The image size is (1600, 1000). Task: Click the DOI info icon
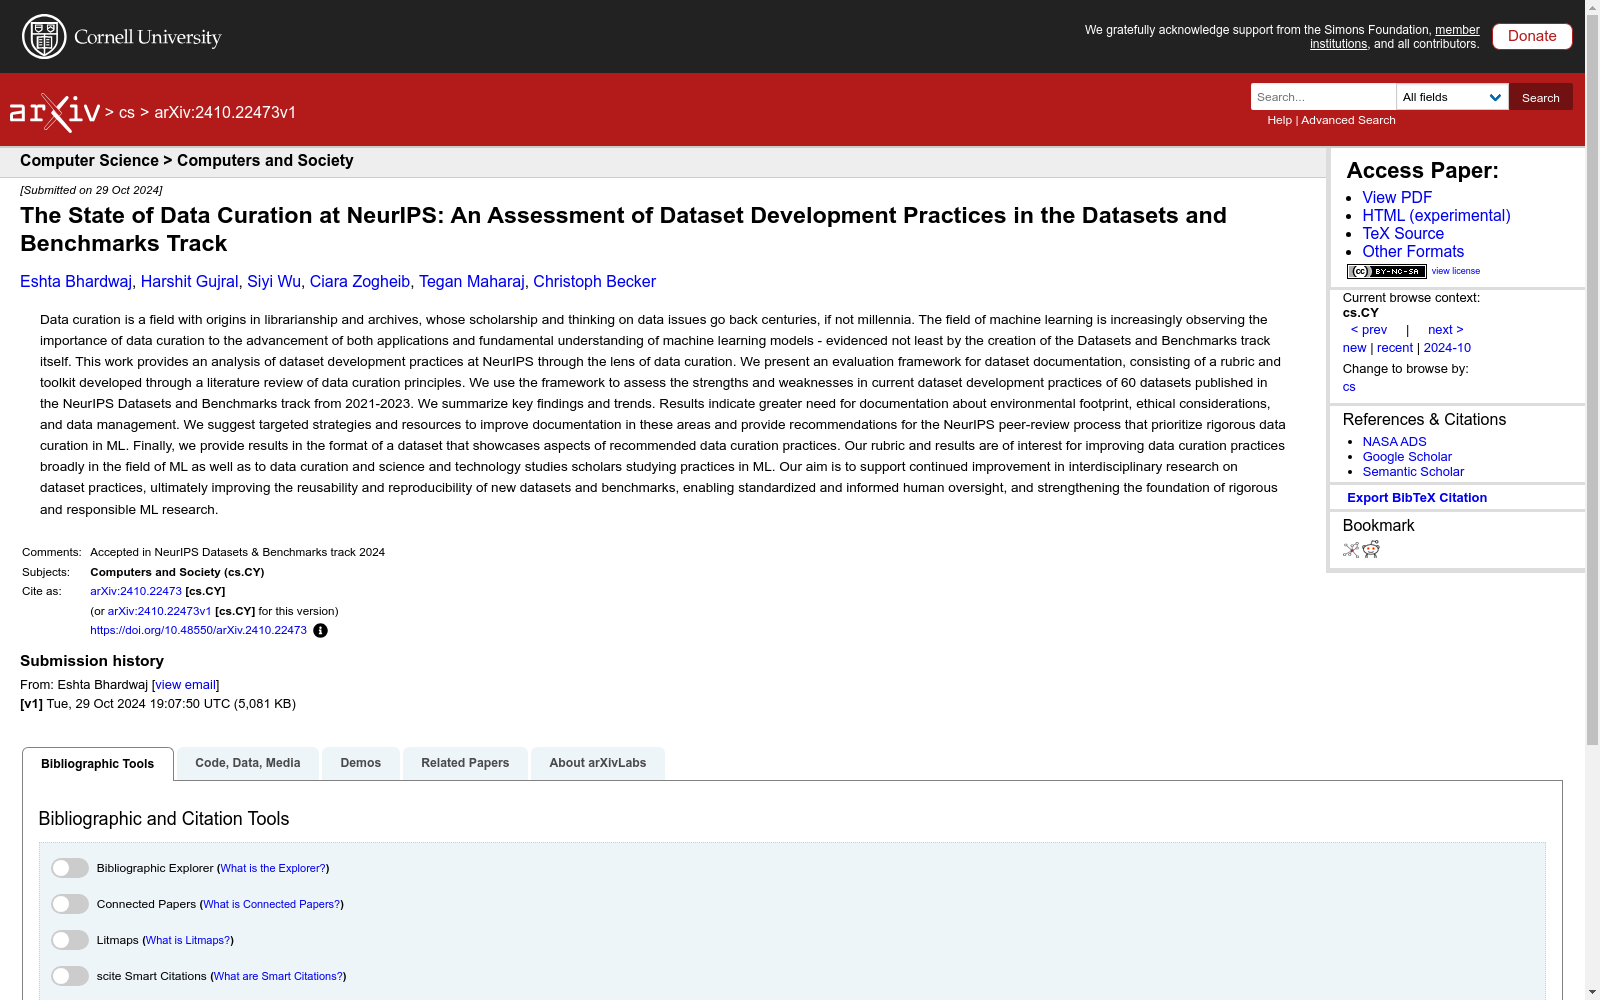pyautogui.click(x=320, y=630)
